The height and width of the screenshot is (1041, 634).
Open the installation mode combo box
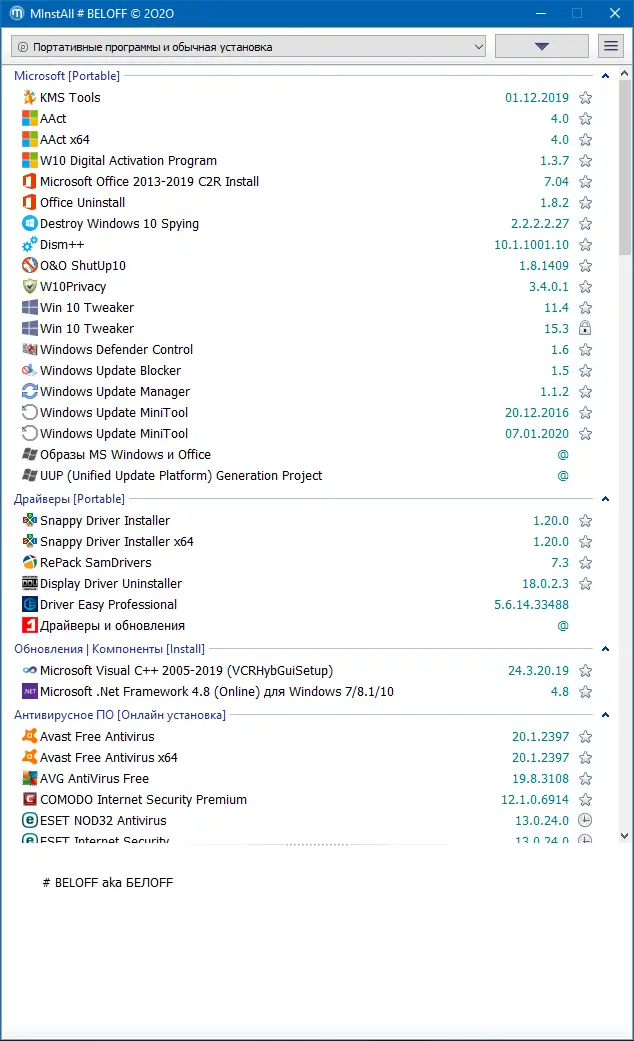[248, 46]
